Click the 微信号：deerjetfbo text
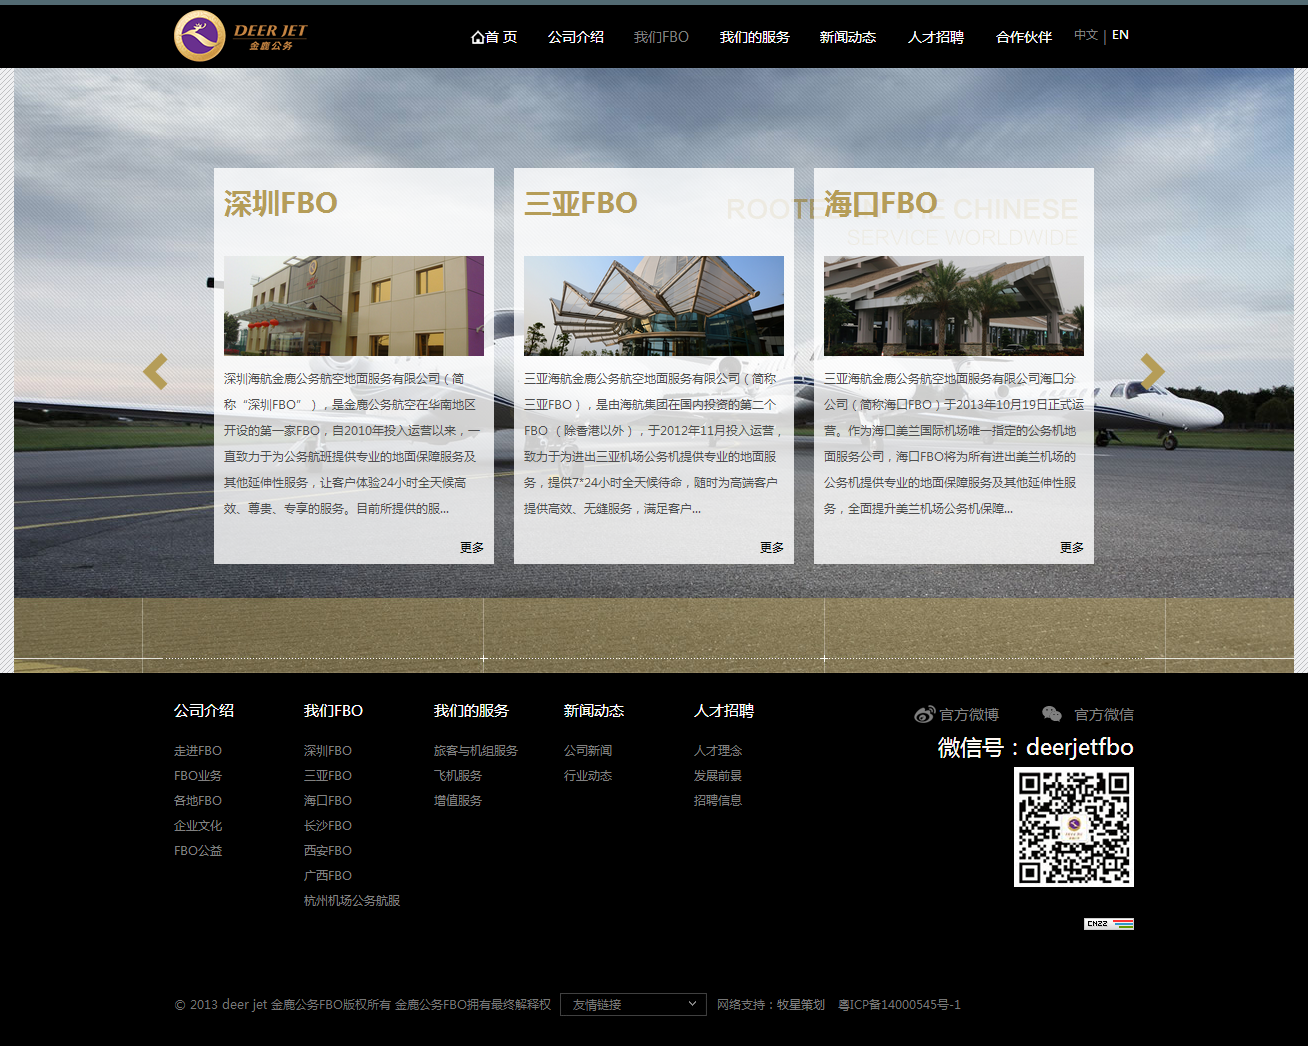Image resolution: width=1308 pixels, height=1046 pixels. [1035, 747]
